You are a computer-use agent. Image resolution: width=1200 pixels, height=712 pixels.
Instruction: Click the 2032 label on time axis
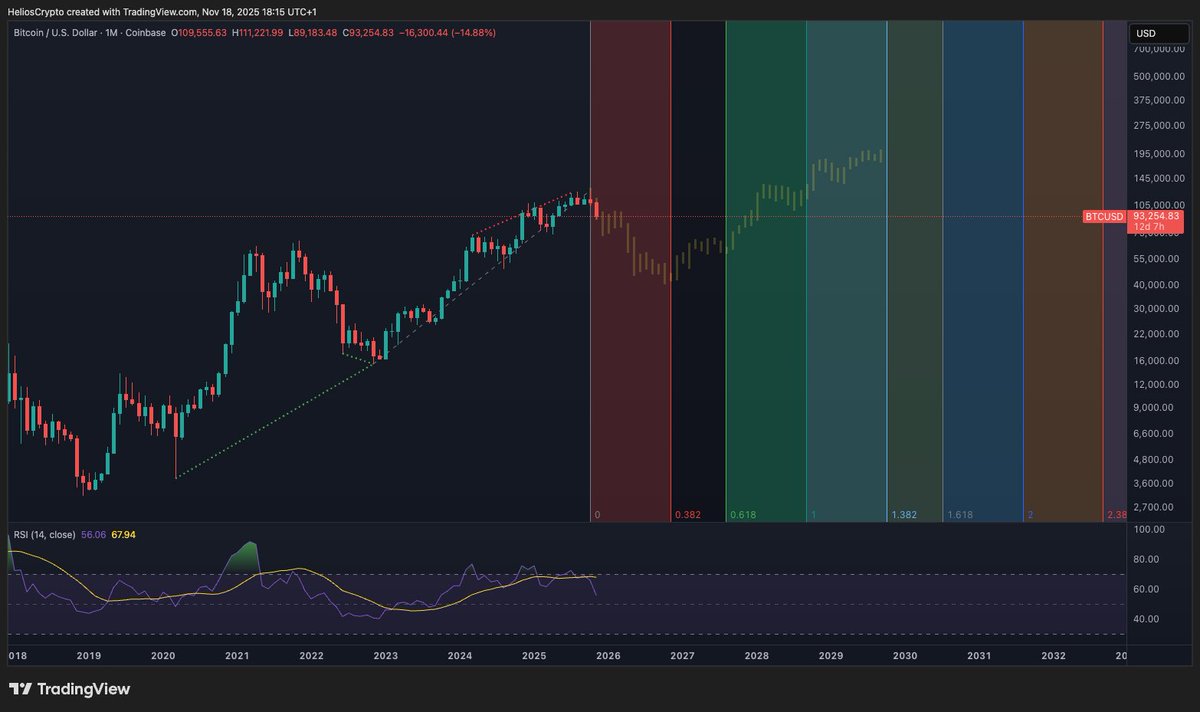pyautogui.click(x=1053, y=655)
